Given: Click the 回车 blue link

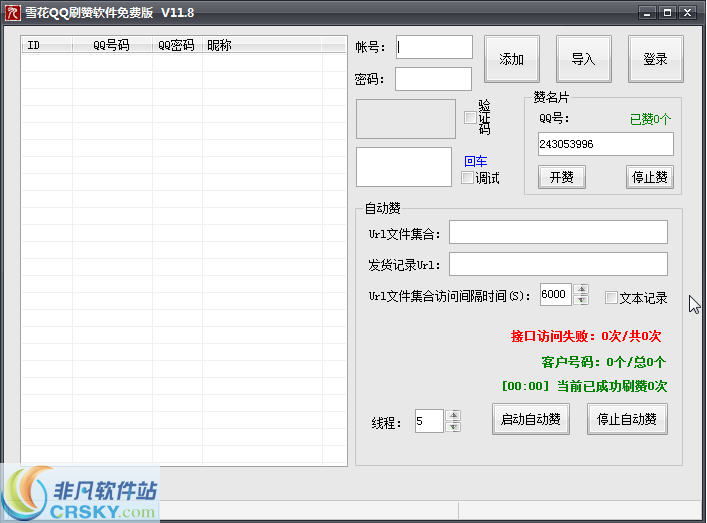Looking at the screenshot, I should 475,160.
